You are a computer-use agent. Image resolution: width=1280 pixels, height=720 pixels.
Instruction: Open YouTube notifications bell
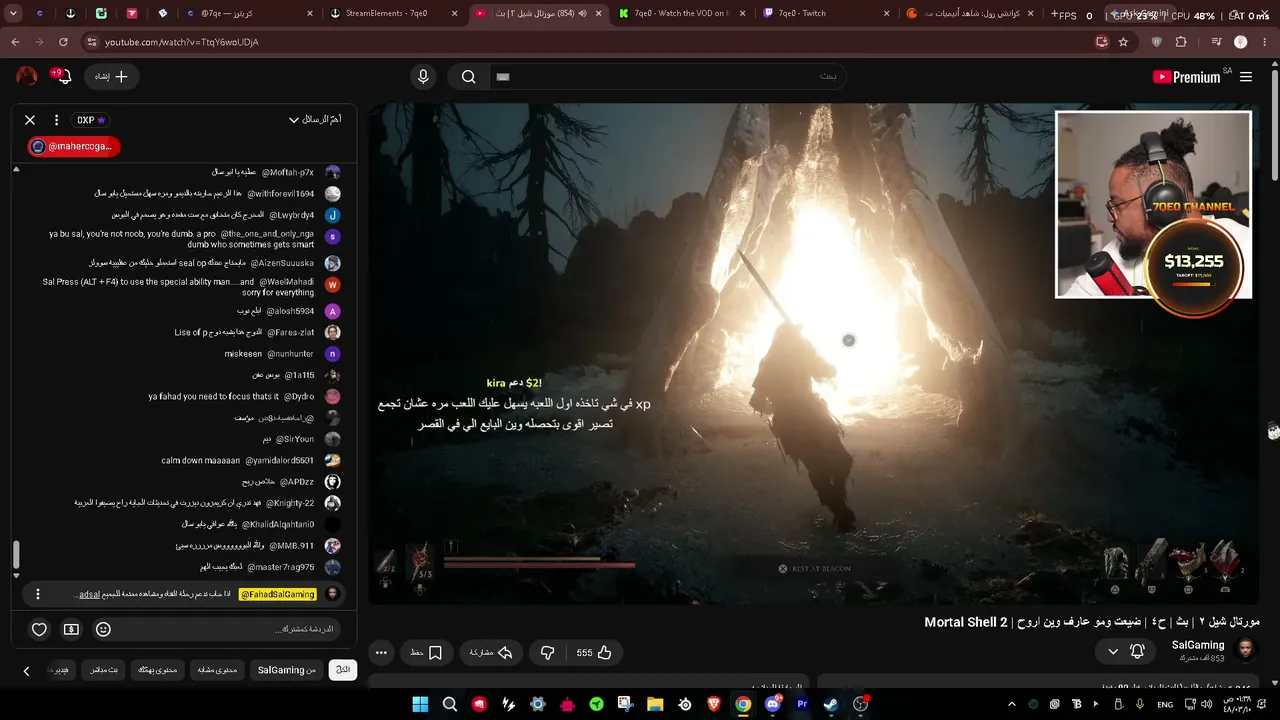tap(64, 77)
